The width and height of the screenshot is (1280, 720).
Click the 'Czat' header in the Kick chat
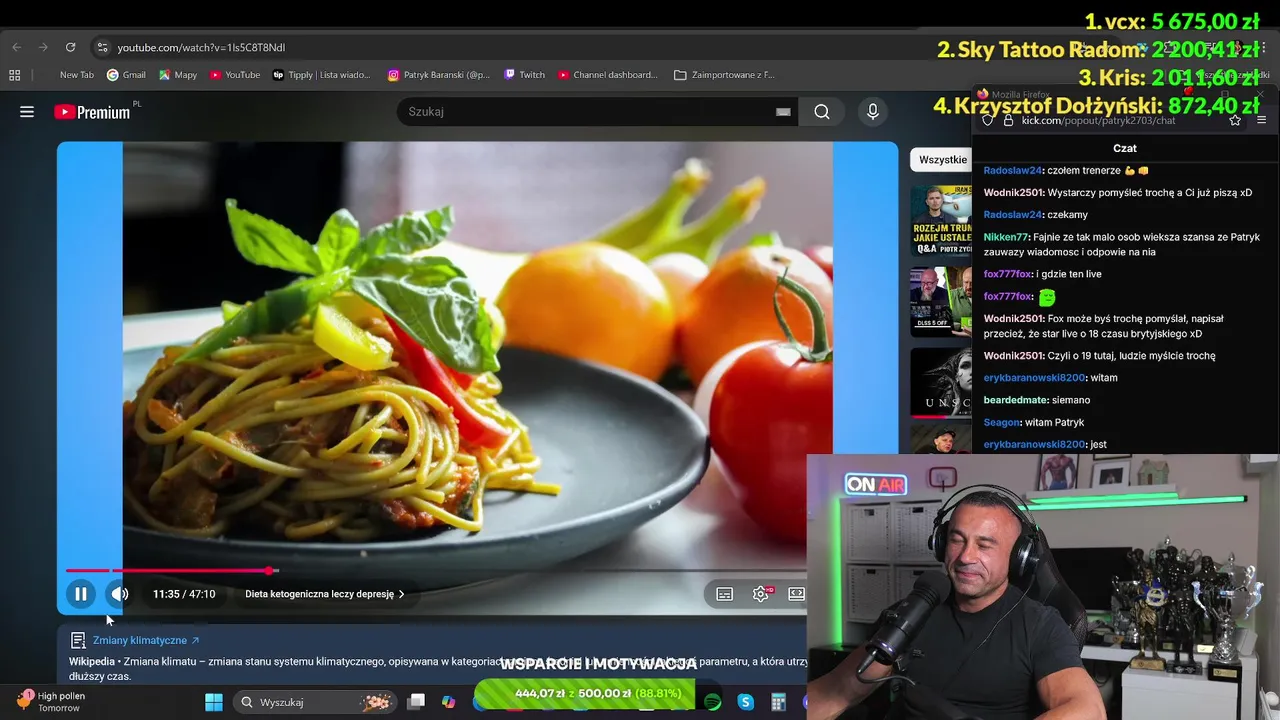(x=1125, y=148)
